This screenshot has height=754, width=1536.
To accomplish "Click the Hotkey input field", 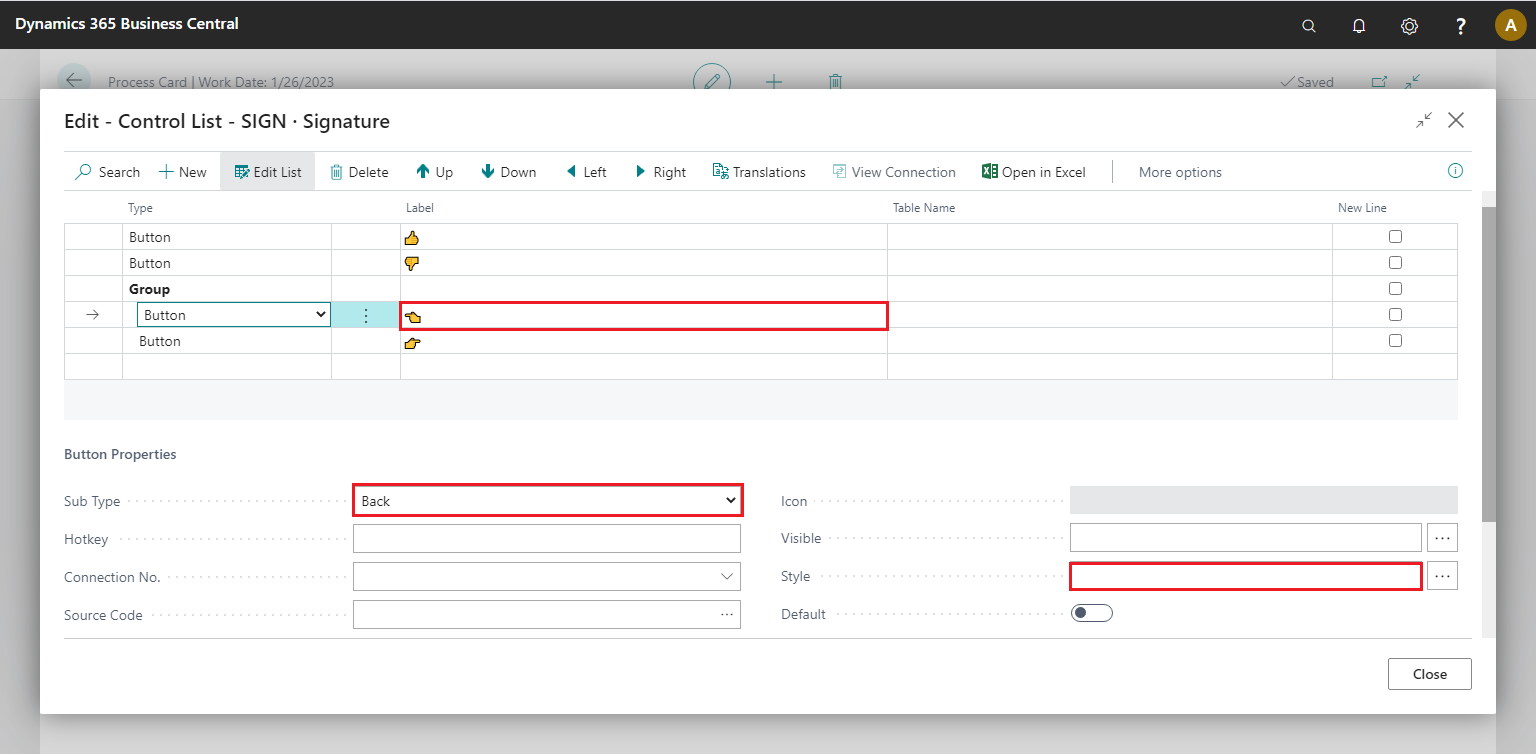I will click(x=547, y=539).
